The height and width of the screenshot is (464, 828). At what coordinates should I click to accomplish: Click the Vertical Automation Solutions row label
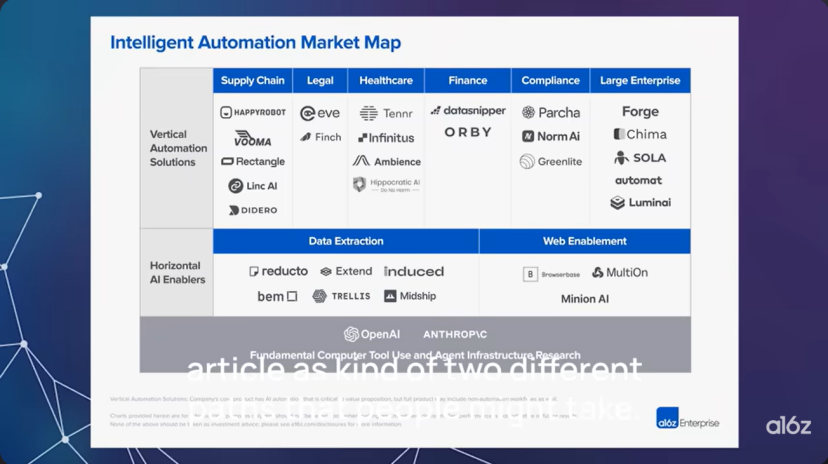click(x=178, y=148)
